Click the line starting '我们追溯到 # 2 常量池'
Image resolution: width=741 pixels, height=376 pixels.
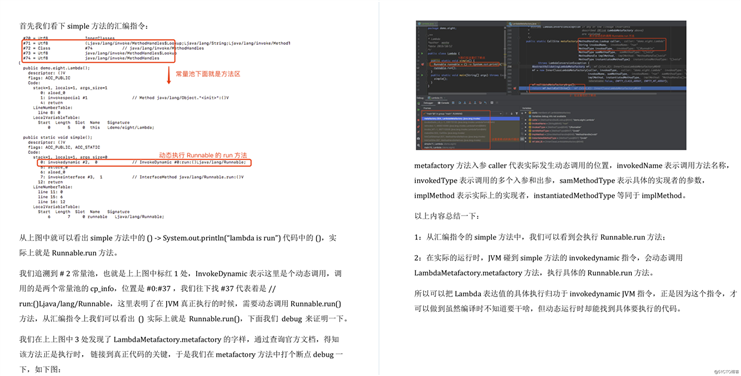click(180, 273)
